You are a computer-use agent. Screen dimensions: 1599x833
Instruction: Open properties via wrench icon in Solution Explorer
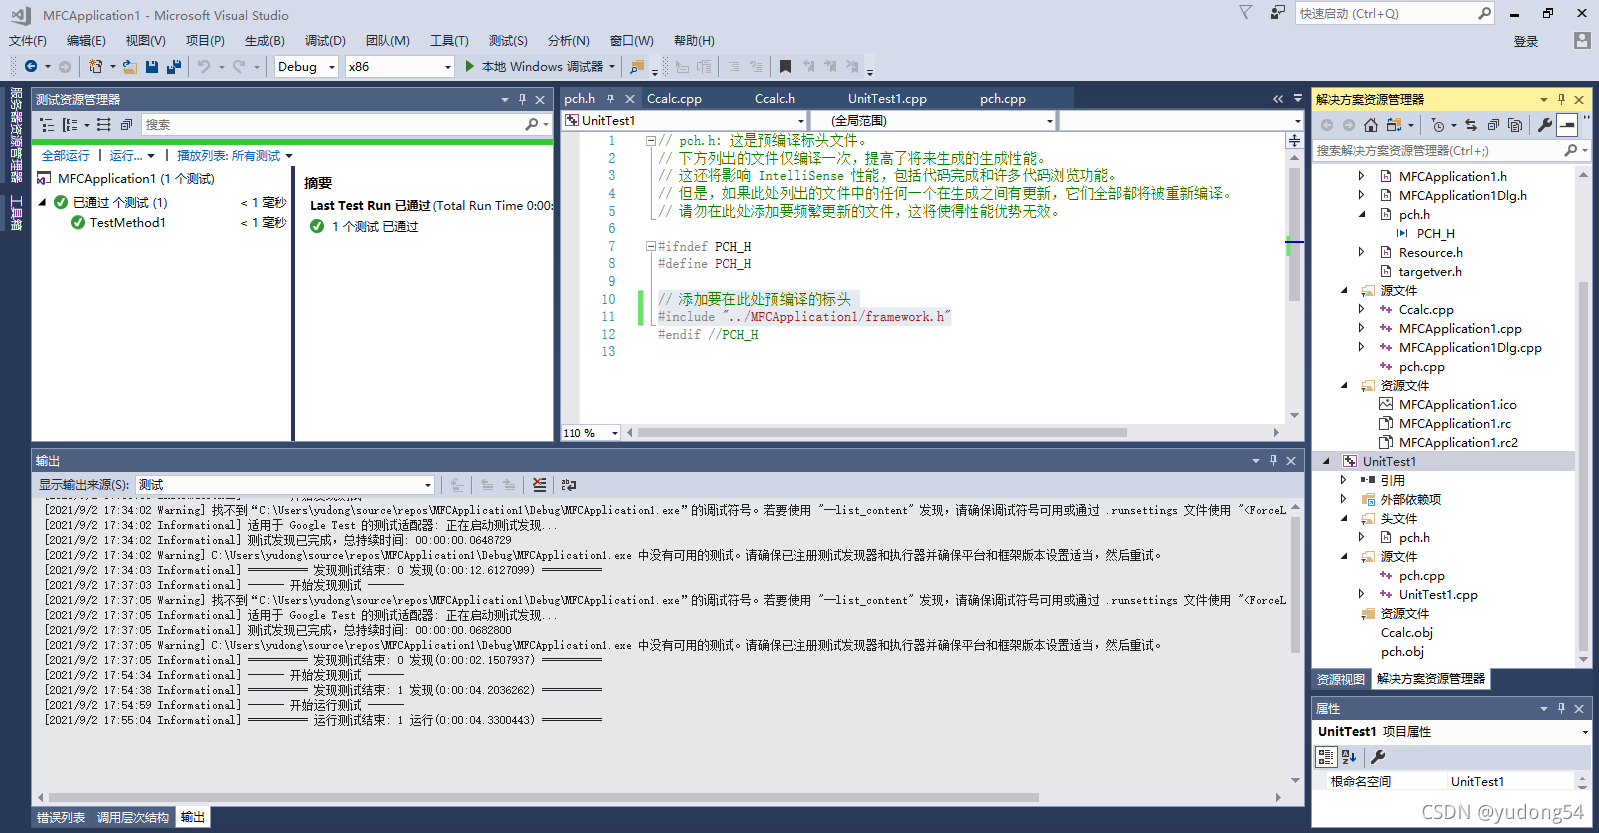pos(1545,125)
